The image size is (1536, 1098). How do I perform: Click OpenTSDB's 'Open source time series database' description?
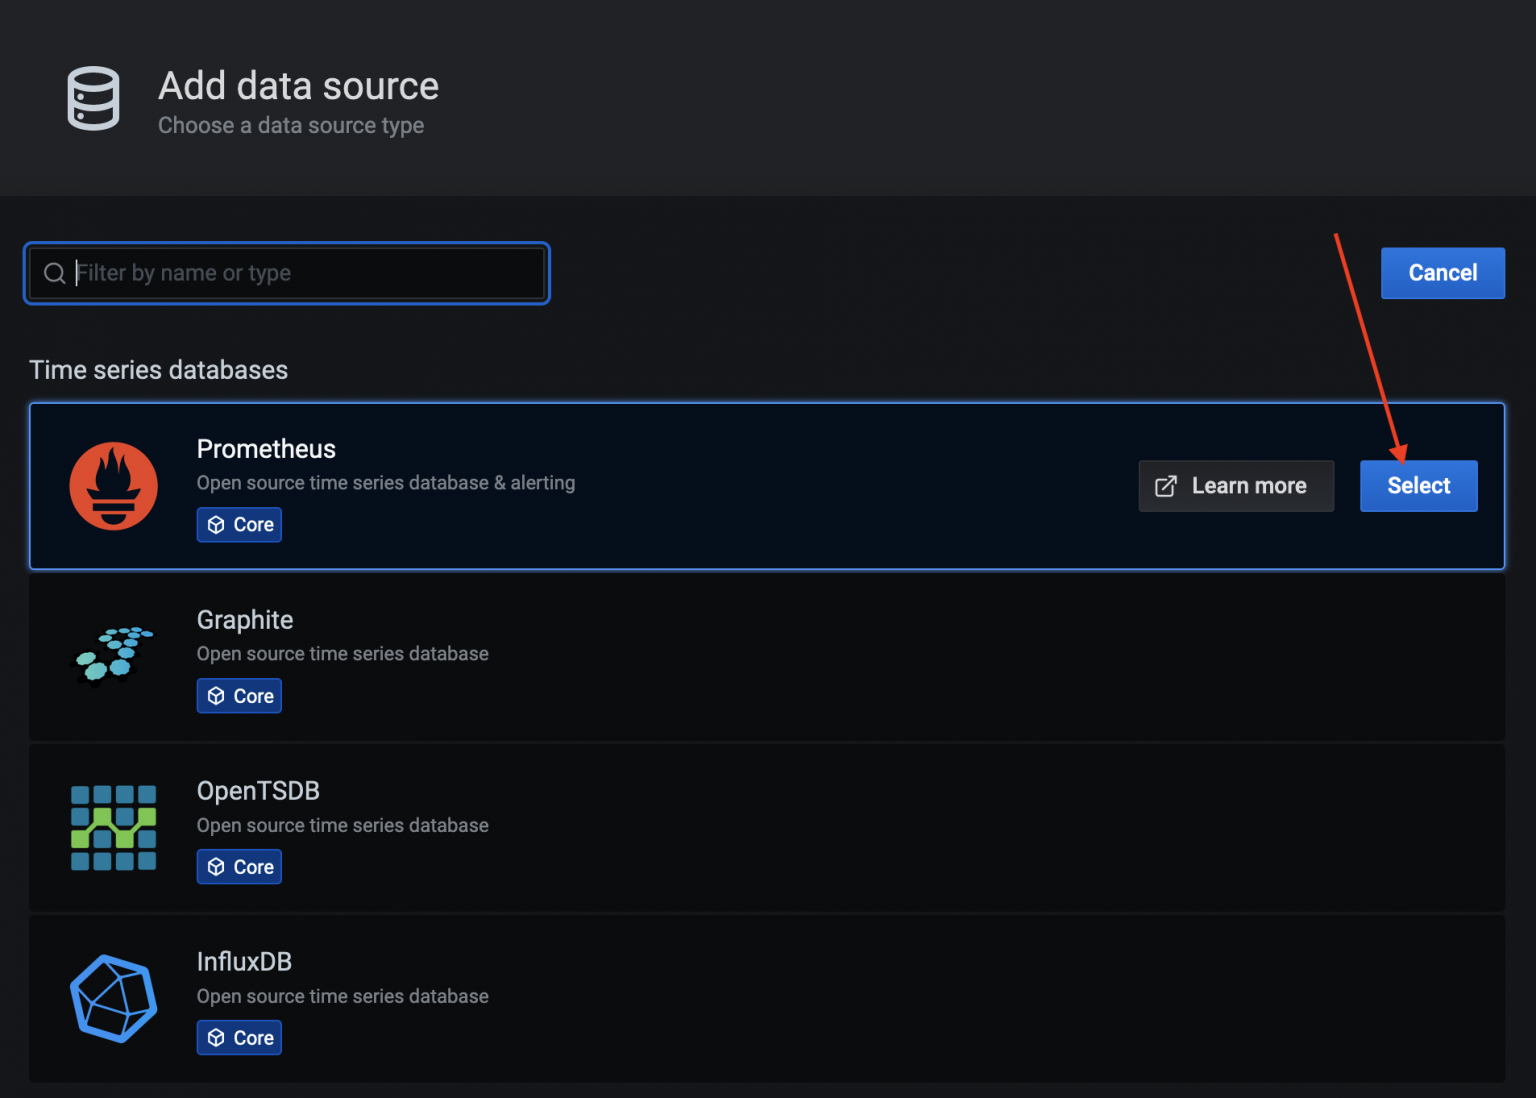(343, 826)
